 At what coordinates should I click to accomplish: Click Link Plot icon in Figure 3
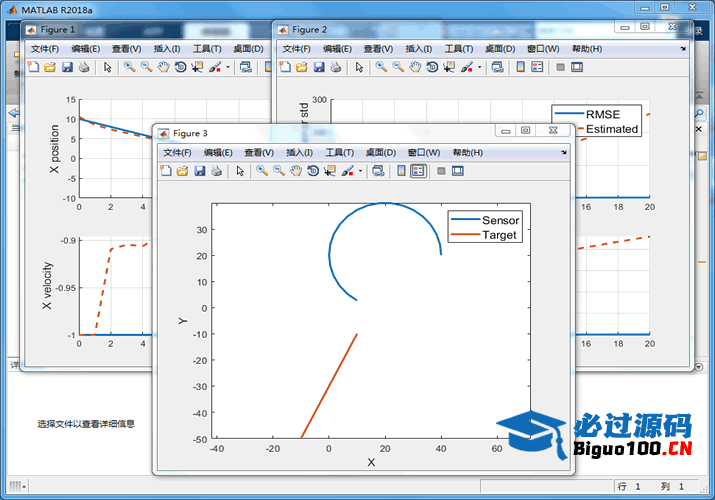click(x=378, y=171)
